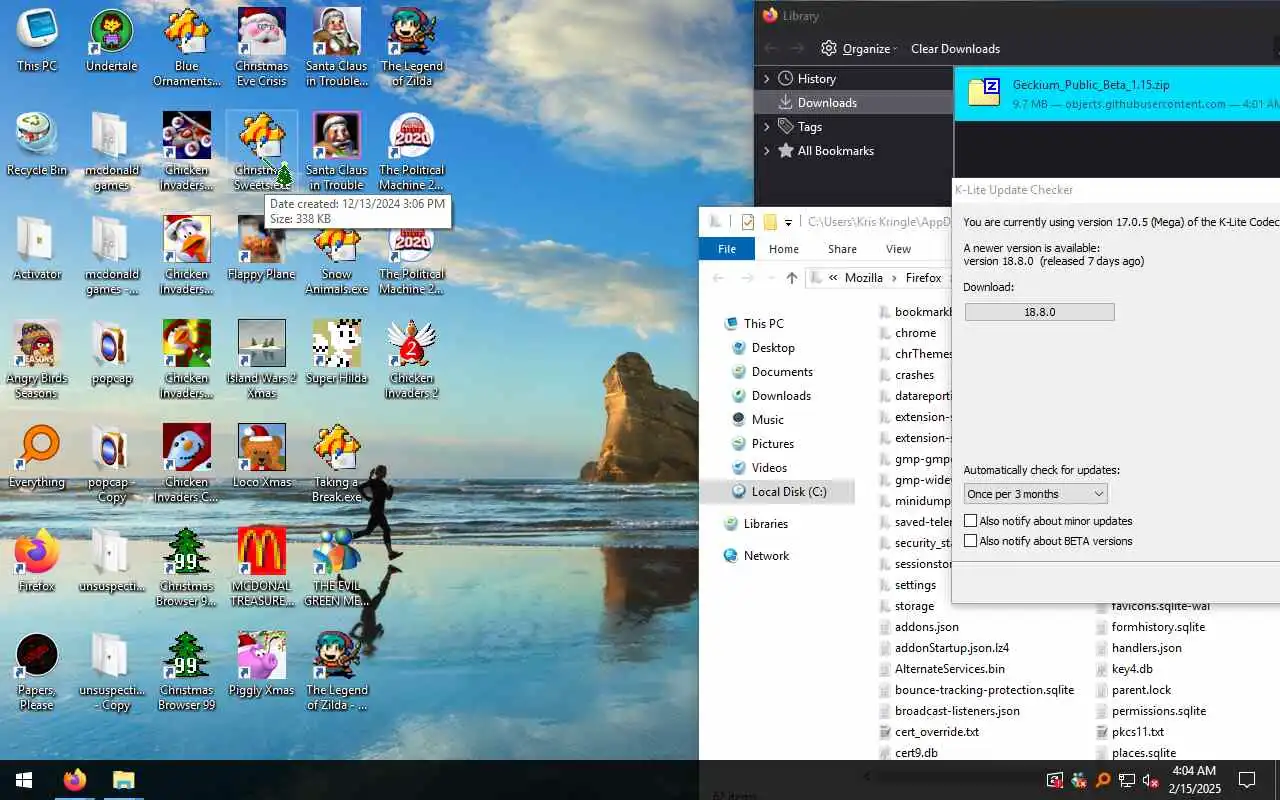Select the Geckium_Public_Beta_1.15.zip download entry
1280x800 pixels.
point(1117,94)
